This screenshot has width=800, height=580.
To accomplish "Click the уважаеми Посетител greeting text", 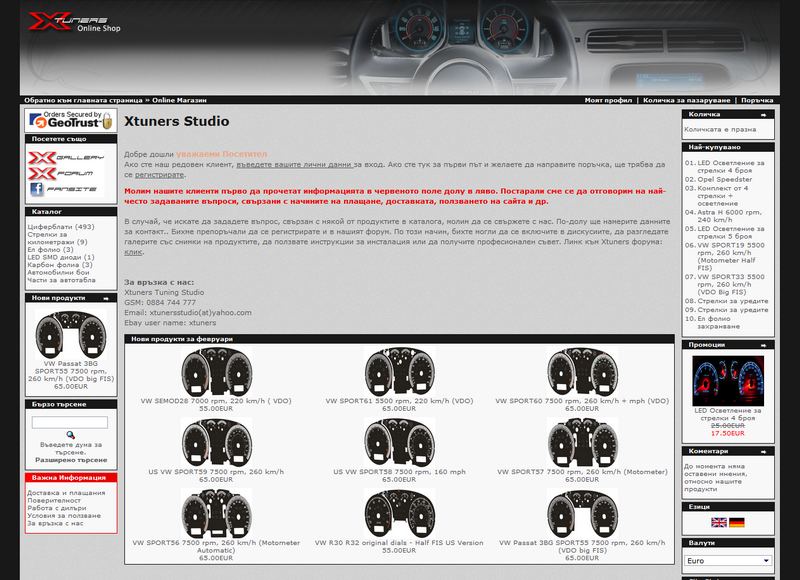I will coord(221,154).
